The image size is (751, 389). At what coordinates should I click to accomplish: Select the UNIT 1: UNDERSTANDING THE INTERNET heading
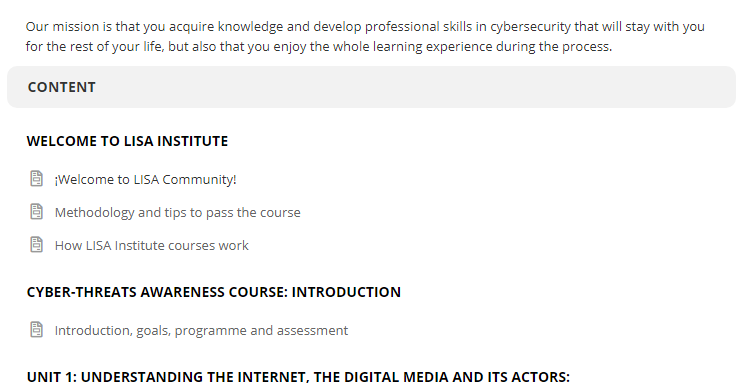click(x=298, y=377)
